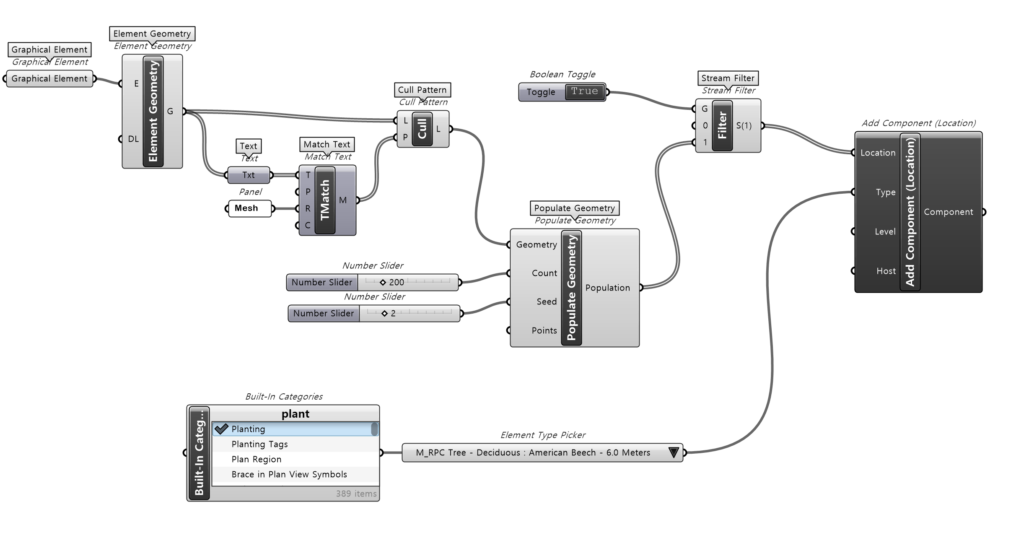Viewport: 1024px width, 543px height.
Task: Open the M_RPC Tree type combo box
Action: (x=531, y=452)
